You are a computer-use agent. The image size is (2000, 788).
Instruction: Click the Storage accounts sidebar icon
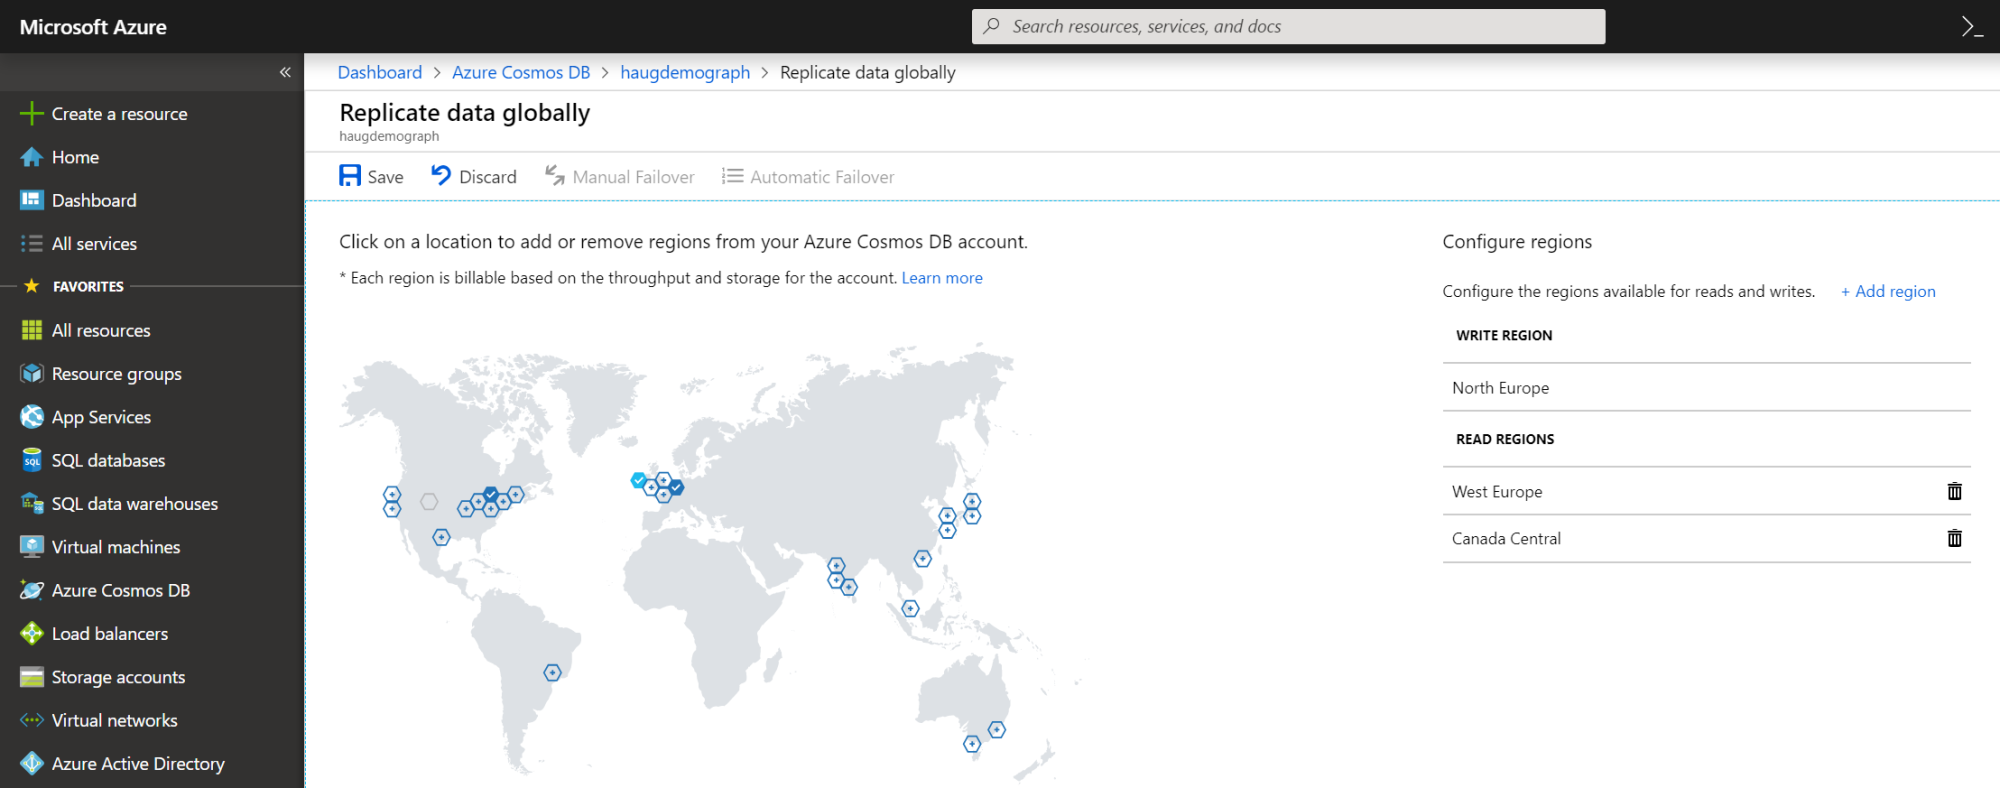pyautogui.click(x=32, y=677)
